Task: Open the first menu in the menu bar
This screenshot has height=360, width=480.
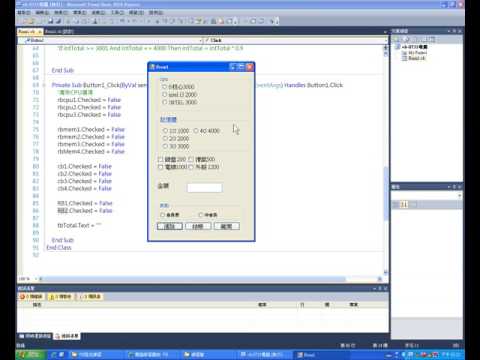Action: coord(24,12)
